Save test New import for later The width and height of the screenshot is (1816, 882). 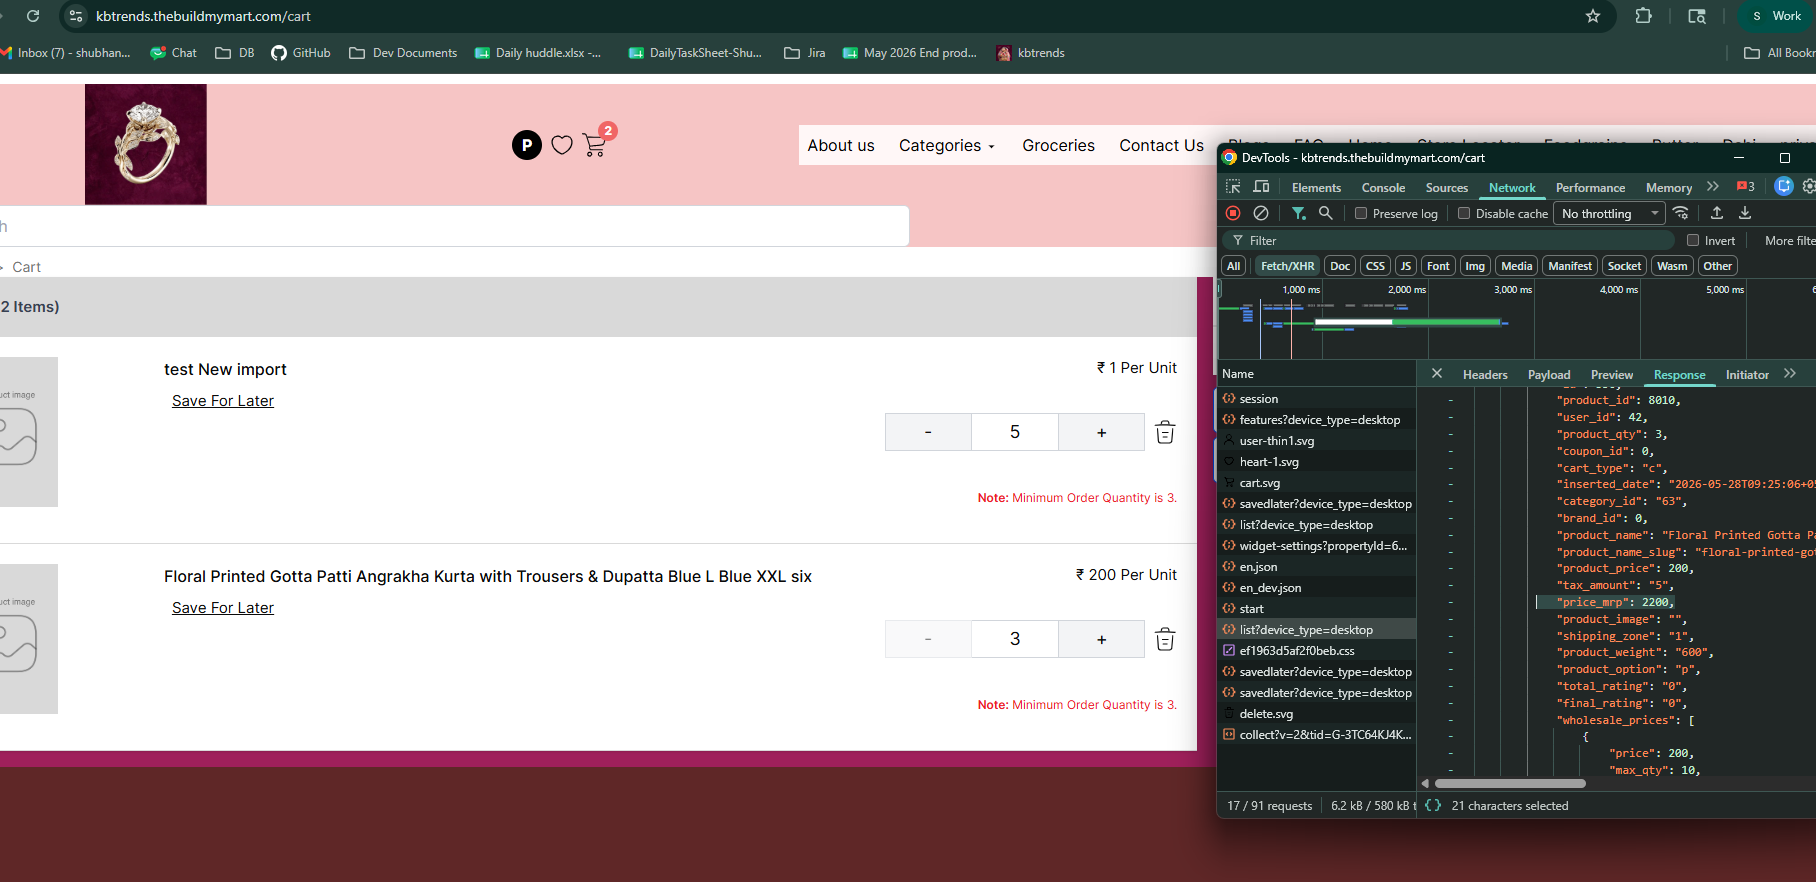coord(223,401)
